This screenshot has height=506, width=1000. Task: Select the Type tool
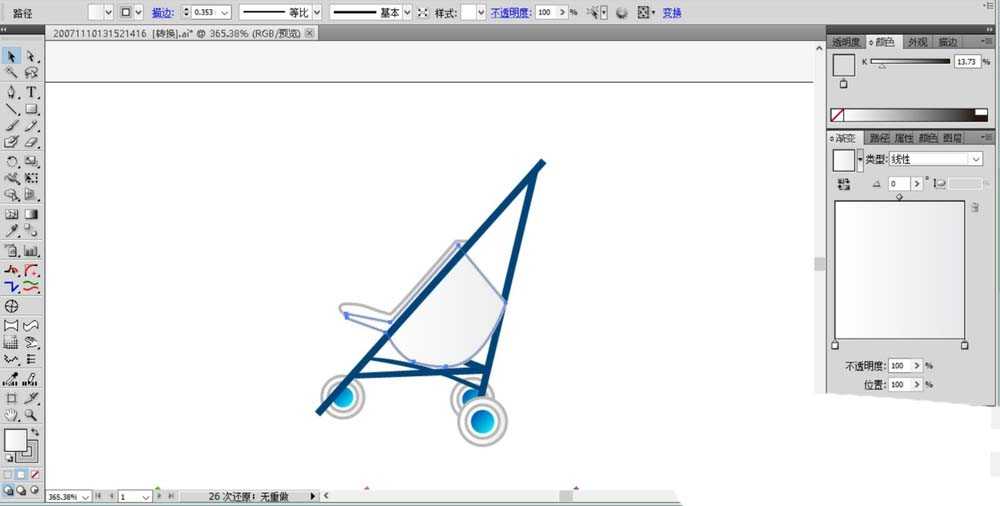[x=31, y=92]
